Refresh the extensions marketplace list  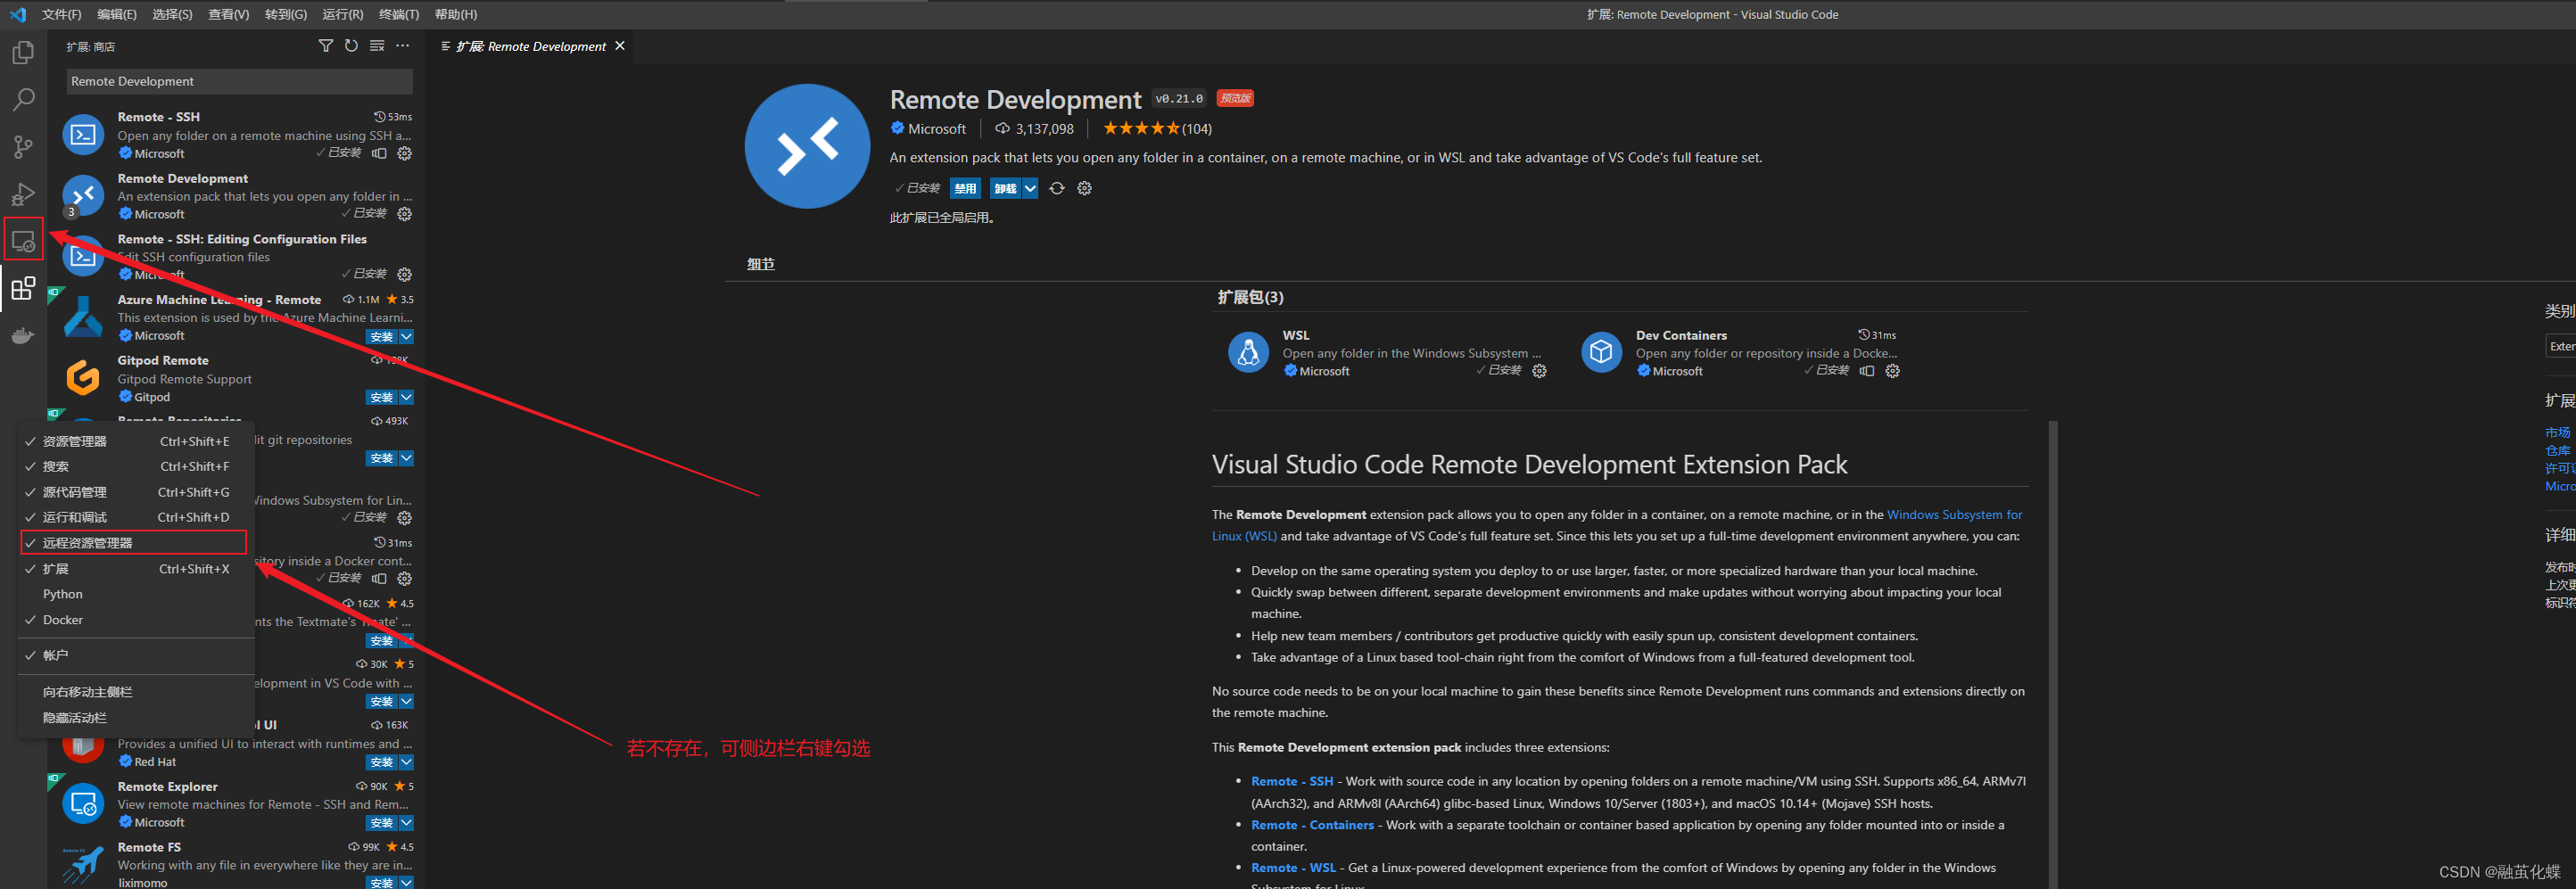pyautogui.click(x=351, y=46)
